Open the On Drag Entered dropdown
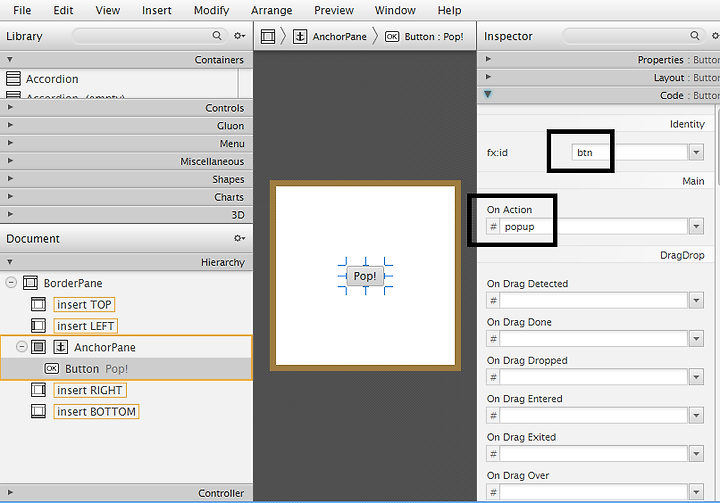 click(696, 416)
